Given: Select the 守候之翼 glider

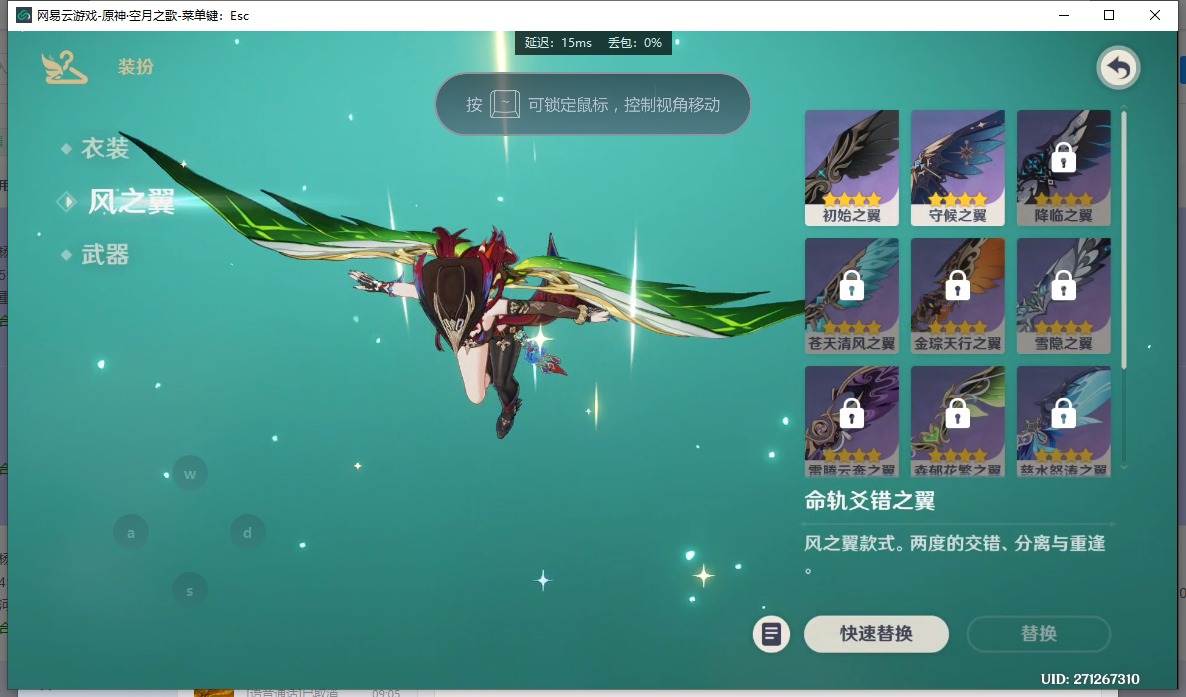Looking at the screenshot, I should click(x=958, y=167).
